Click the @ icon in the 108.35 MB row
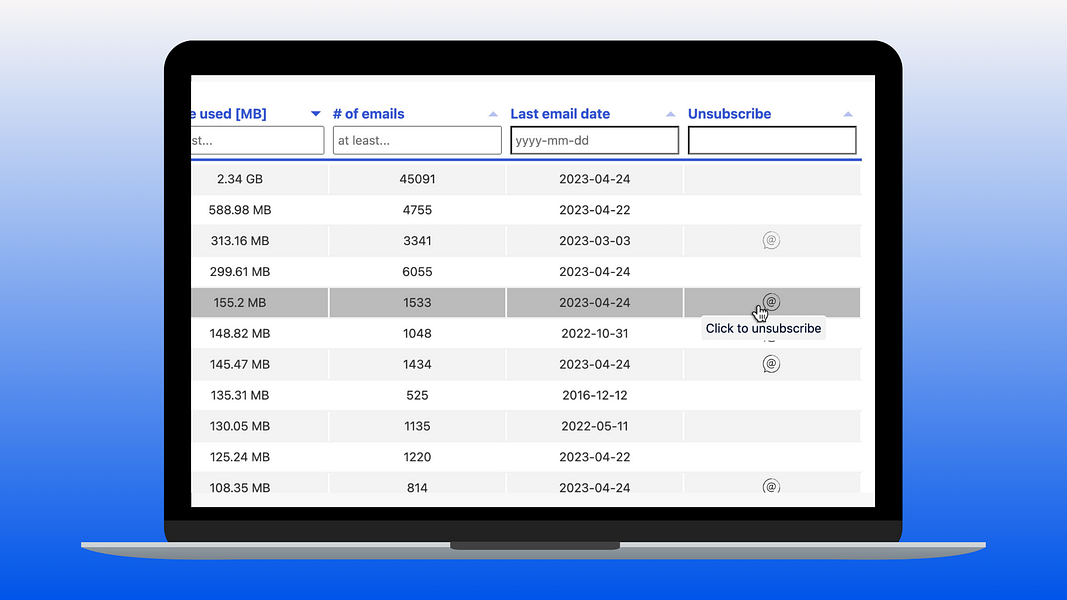 coord(770,486)
